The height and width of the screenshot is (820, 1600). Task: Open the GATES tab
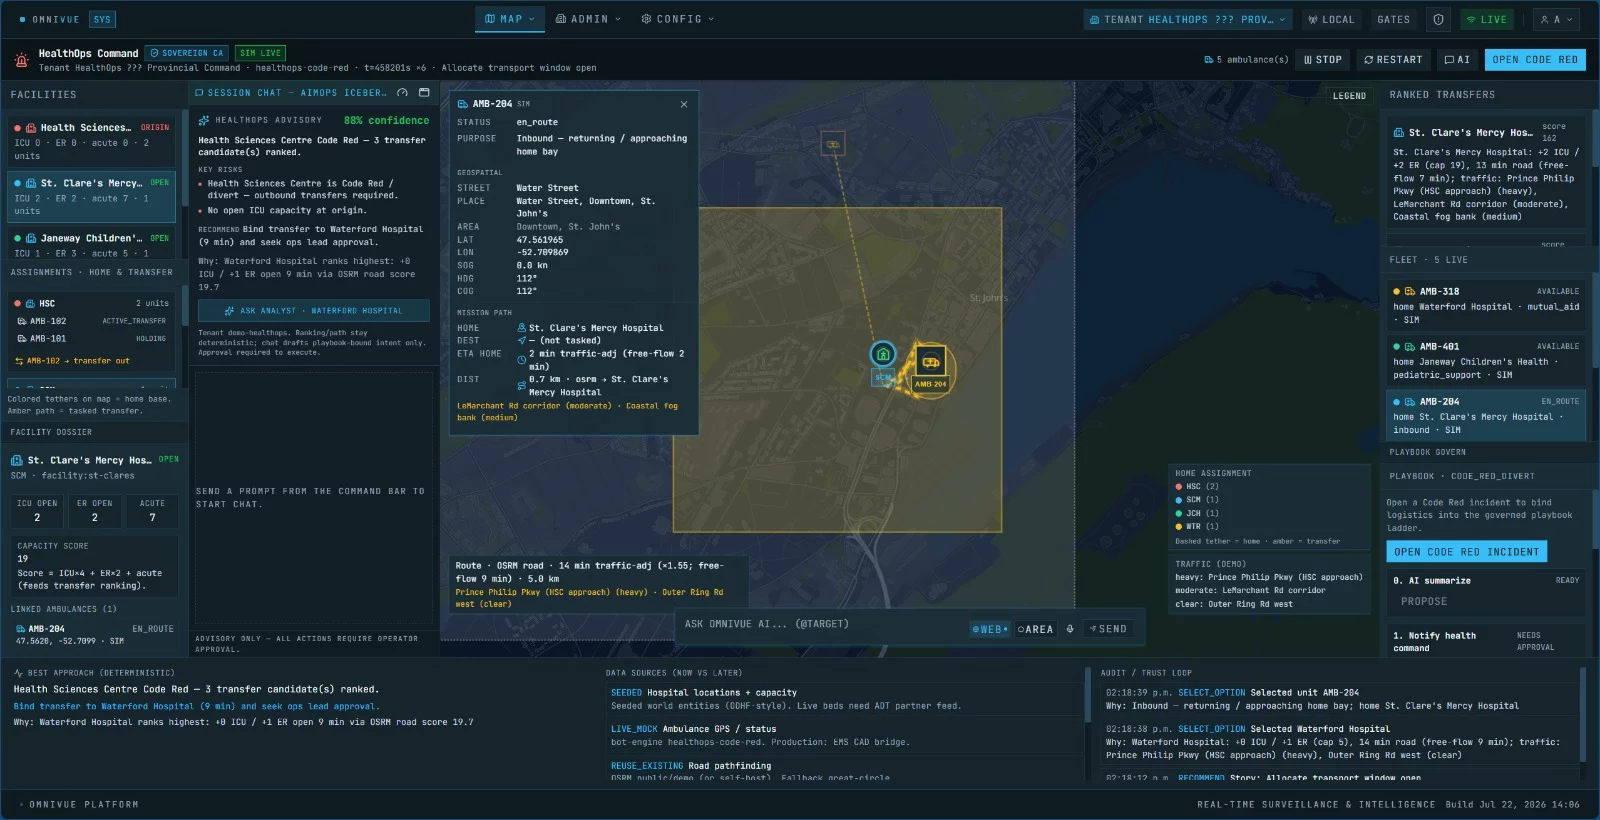(1393, 19)
